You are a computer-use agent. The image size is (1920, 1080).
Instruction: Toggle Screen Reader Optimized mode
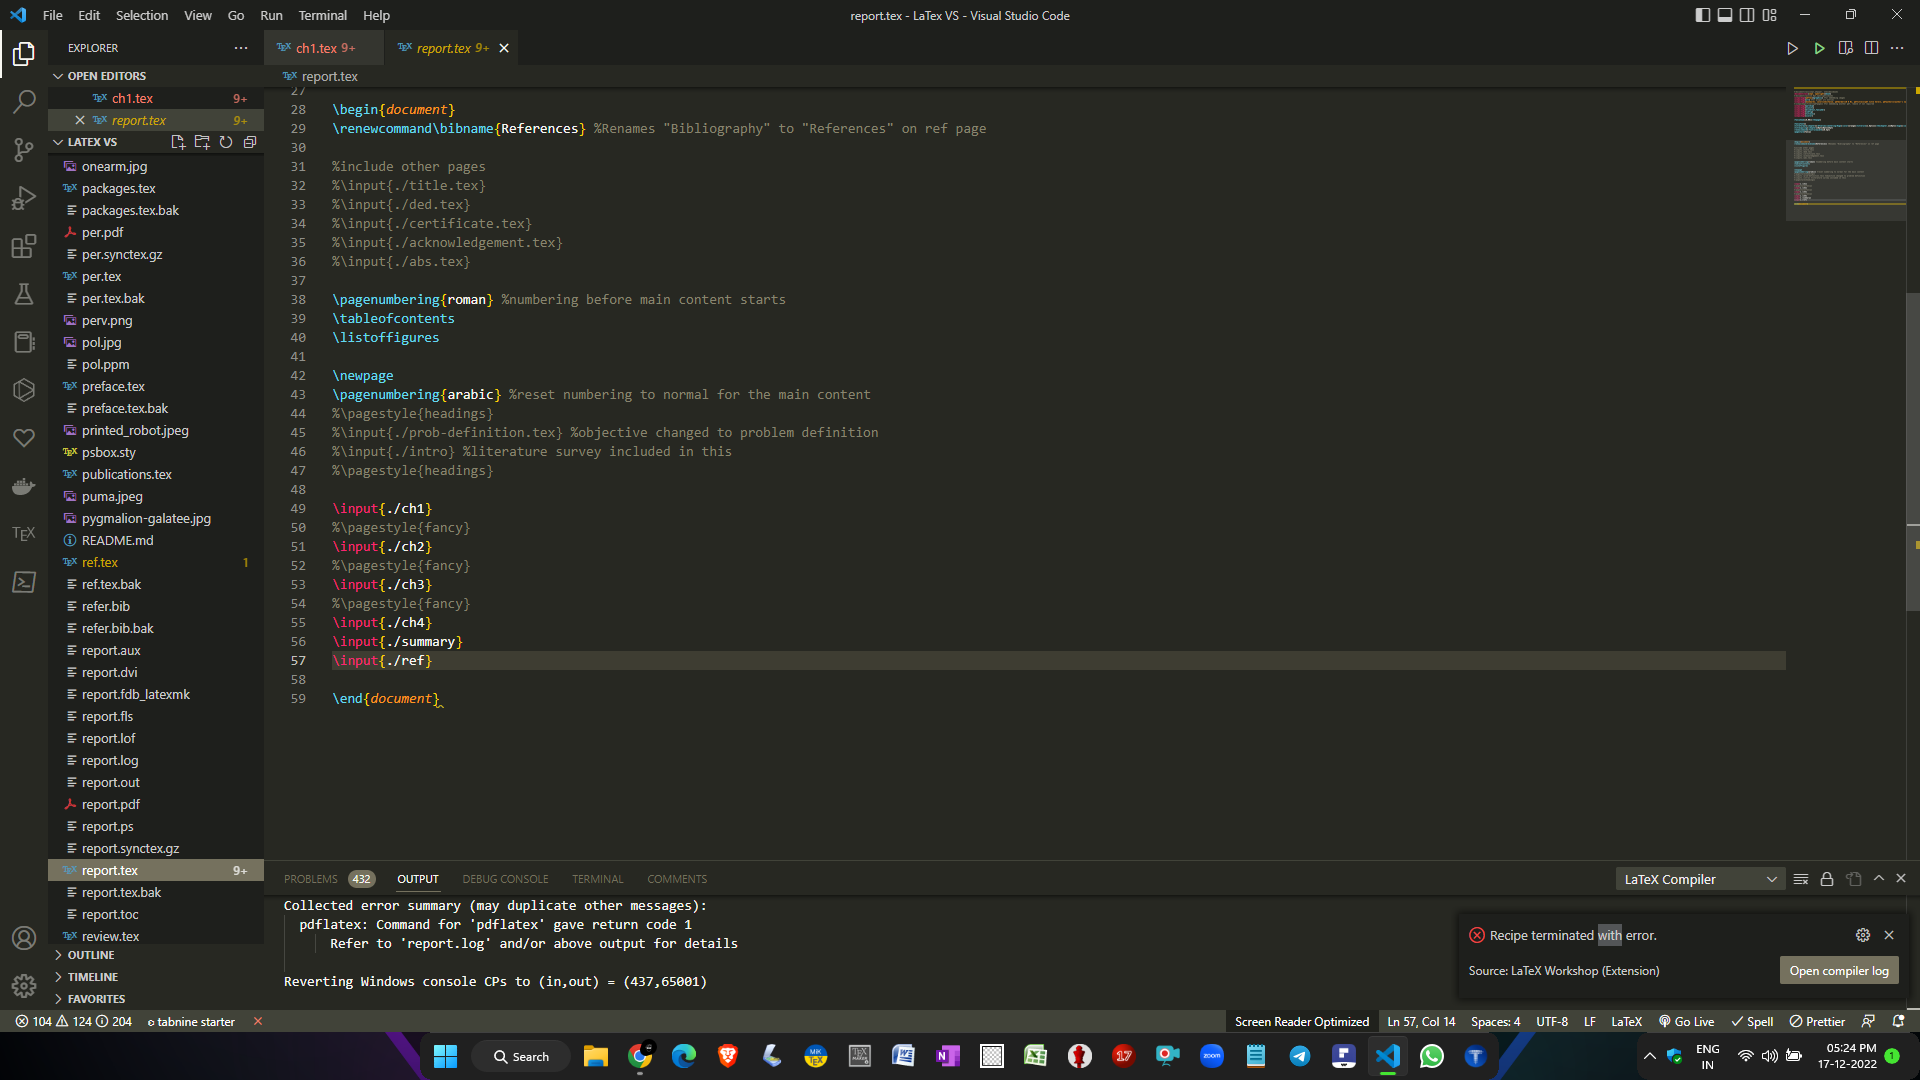1301,1021
